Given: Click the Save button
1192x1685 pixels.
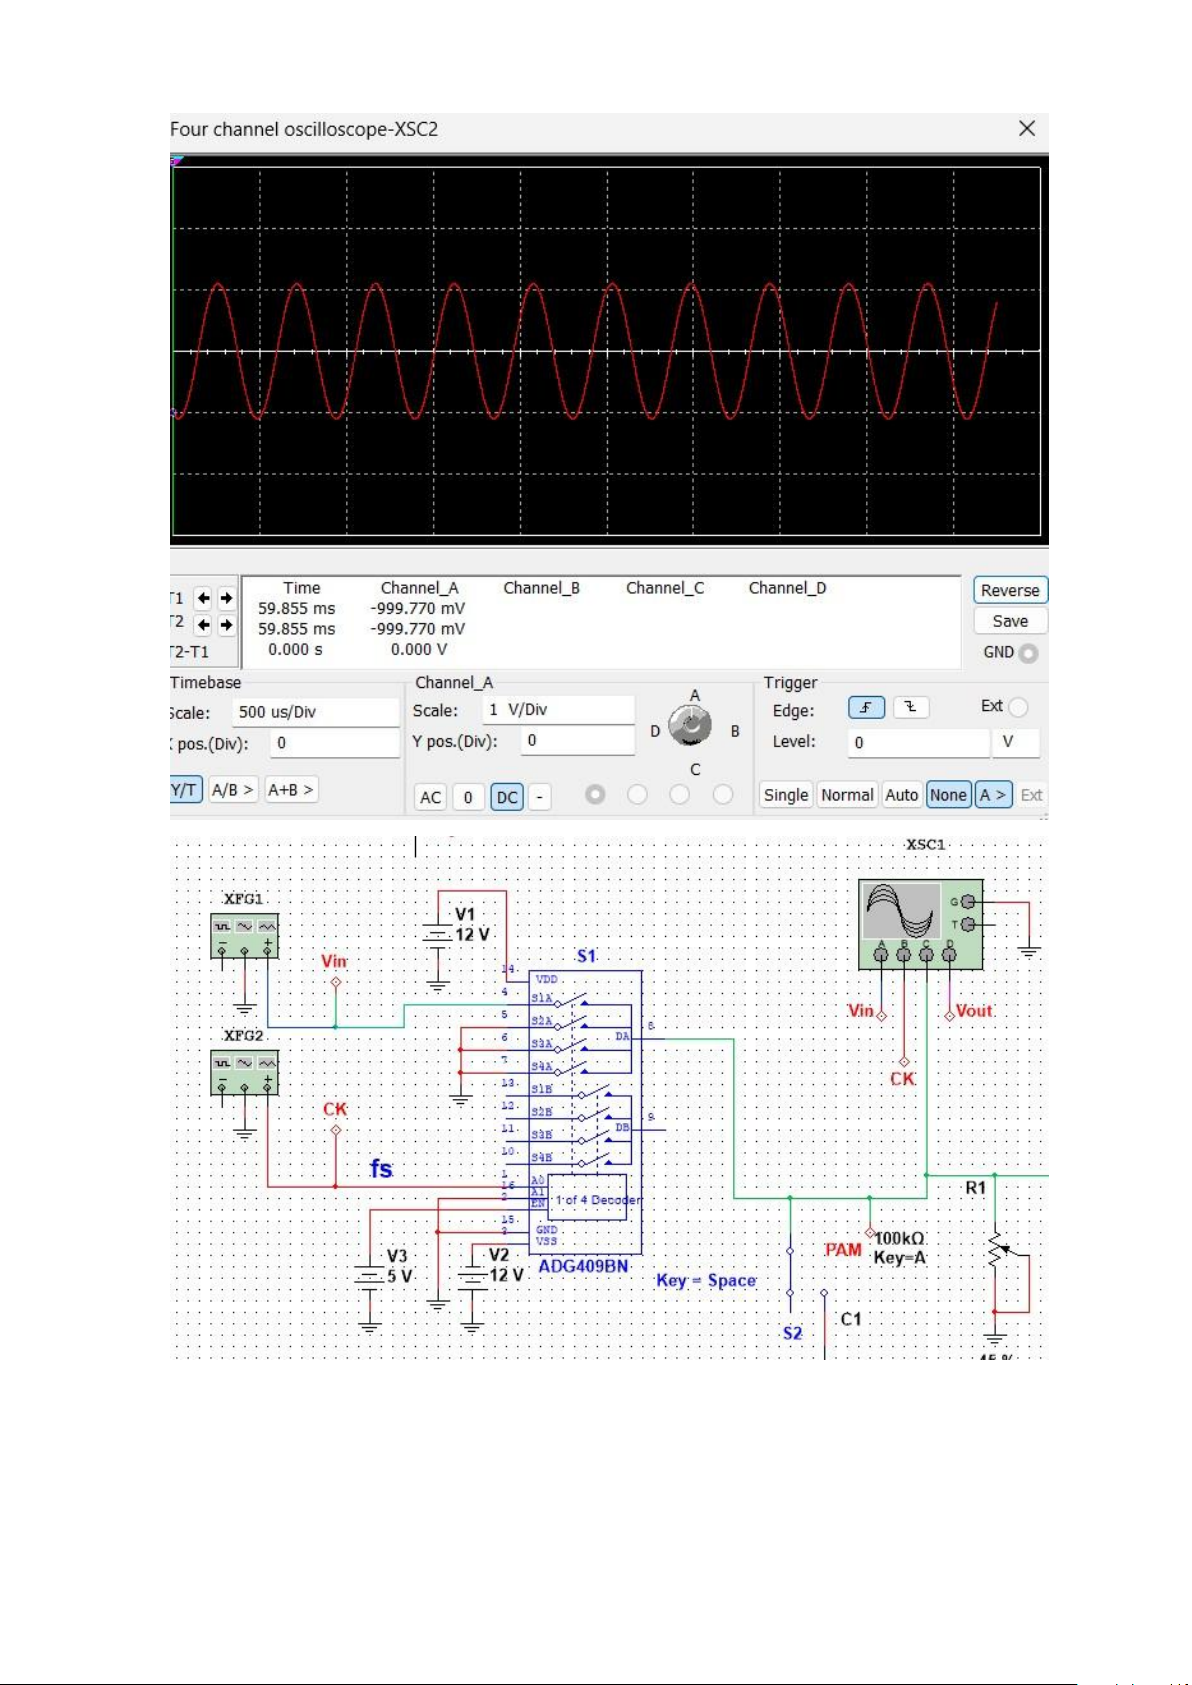Looking at the screenshot, I should pyautogui.click(x=1010, y=621).
